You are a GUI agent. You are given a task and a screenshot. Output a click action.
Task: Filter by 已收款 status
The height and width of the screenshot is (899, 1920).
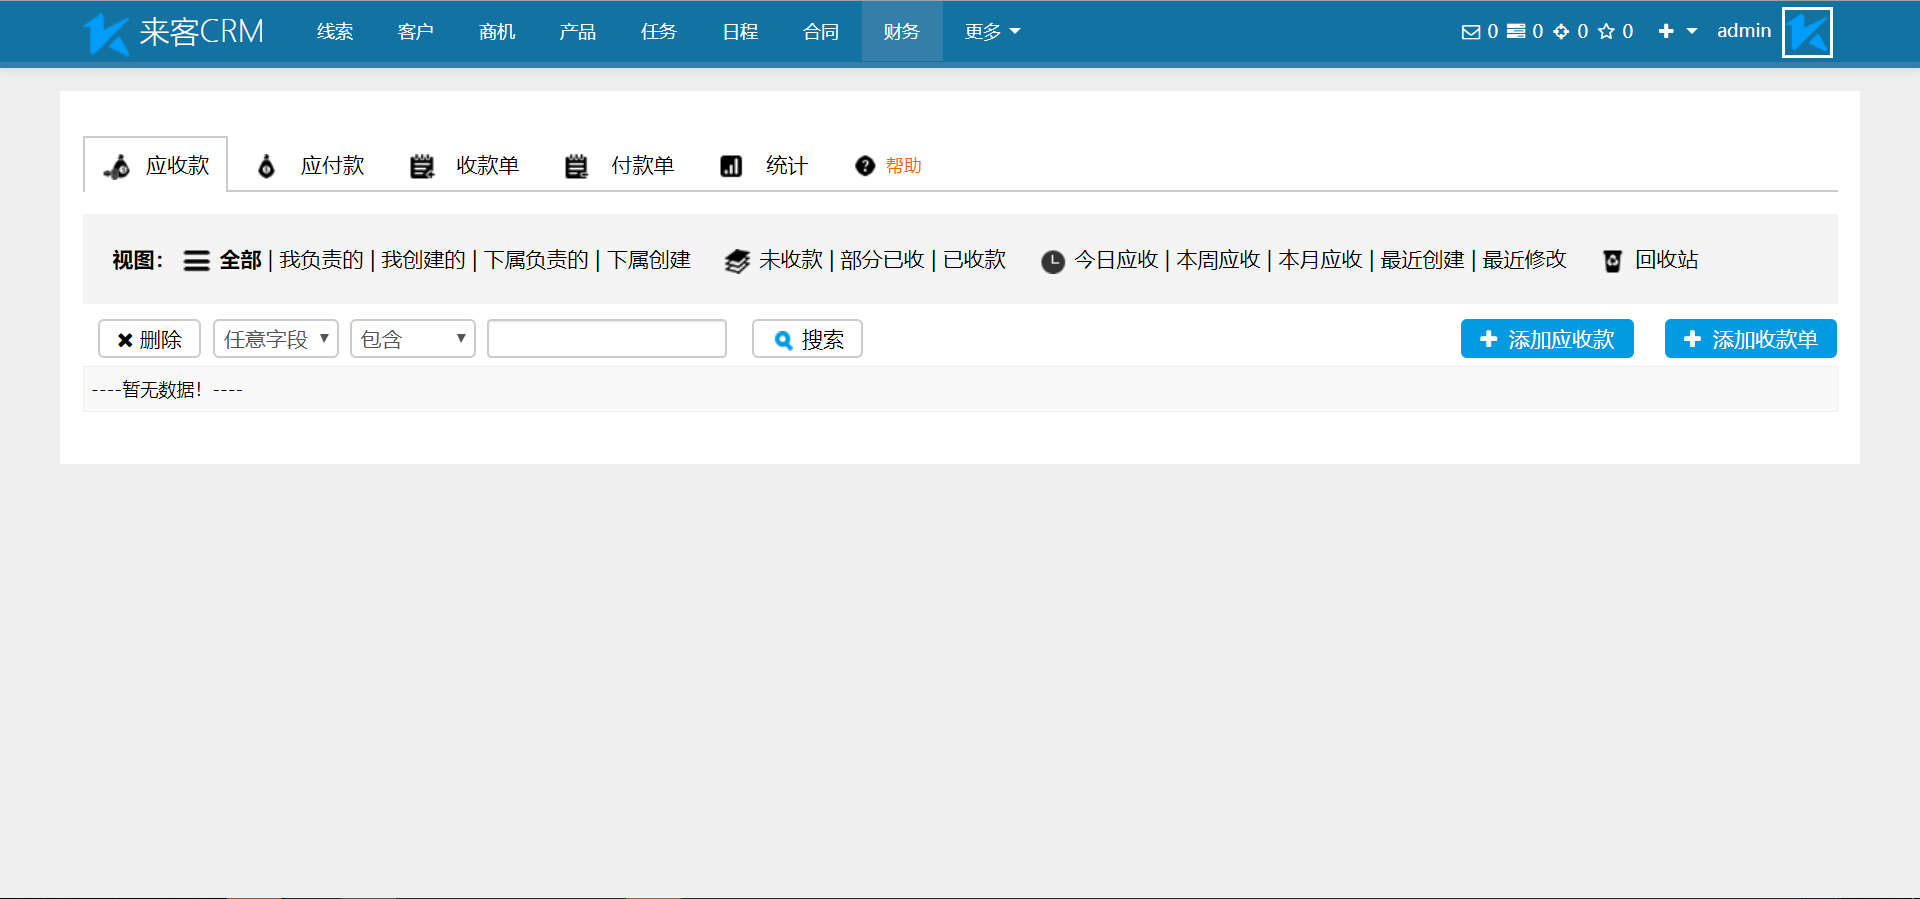pos(974,260)
